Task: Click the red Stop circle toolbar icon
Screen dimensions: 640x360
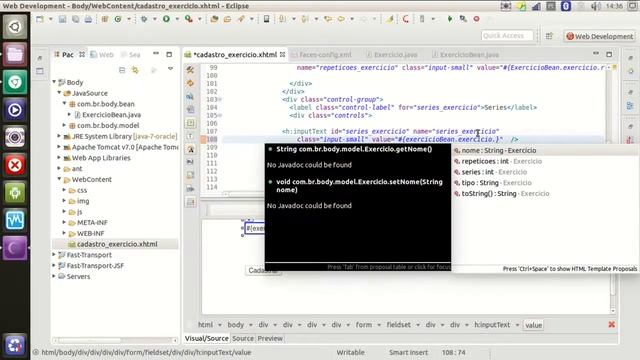Action: (x=476, y=19)
